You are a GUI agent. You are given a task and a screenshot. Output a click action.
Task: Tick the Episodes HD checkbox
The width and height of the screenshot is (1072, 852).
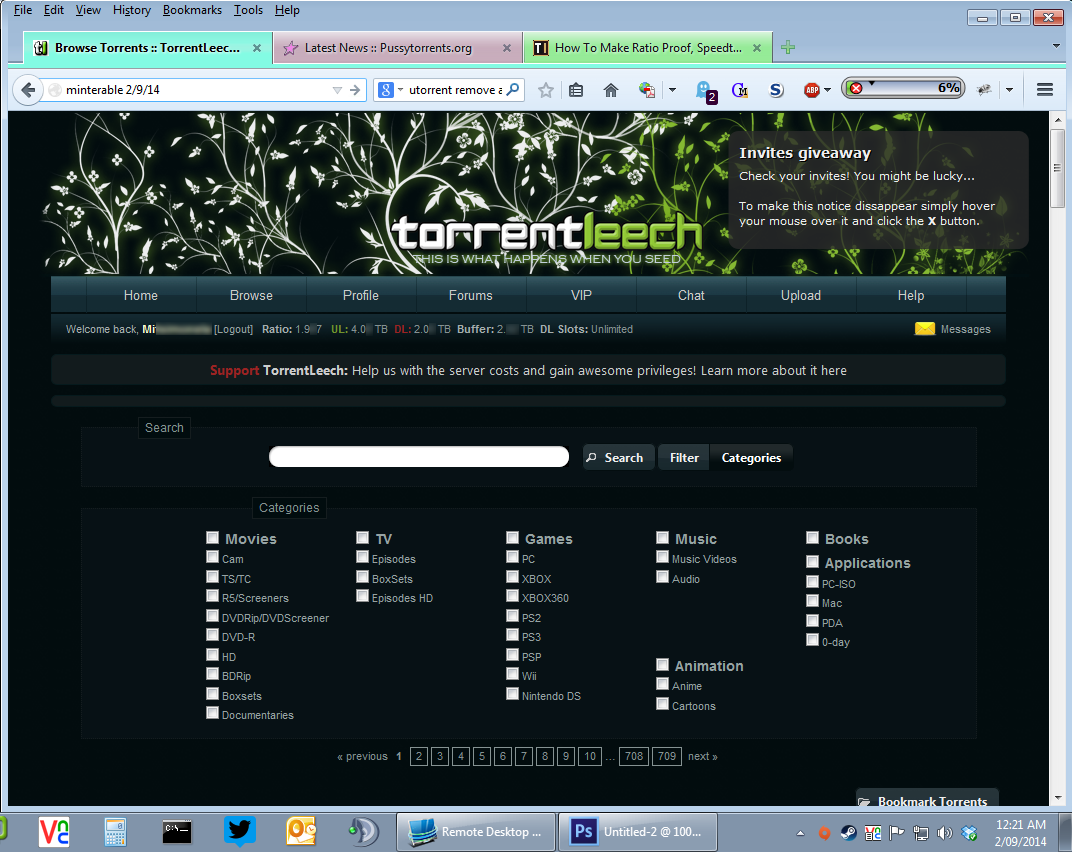point(362,596)
